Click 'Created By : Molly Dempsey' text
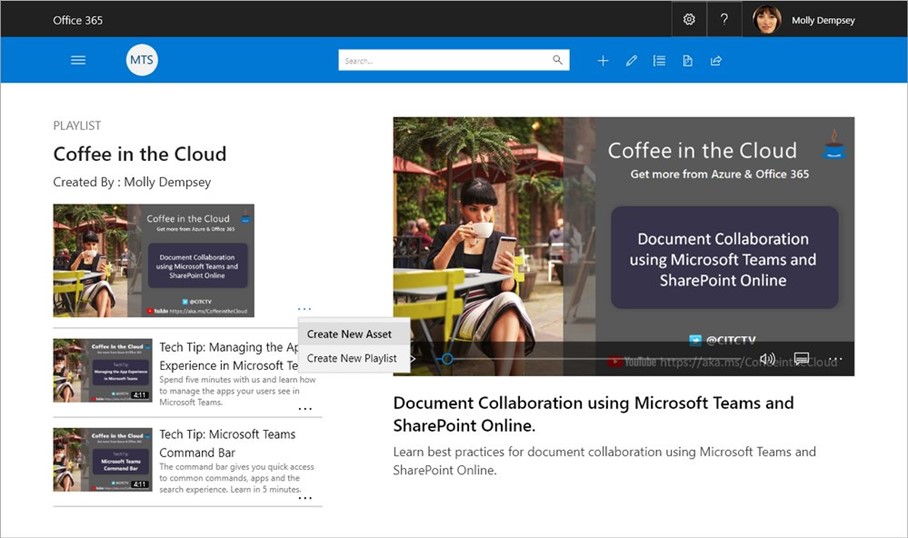The width and height of the screenshot is (908, 538). coord(132,182)
